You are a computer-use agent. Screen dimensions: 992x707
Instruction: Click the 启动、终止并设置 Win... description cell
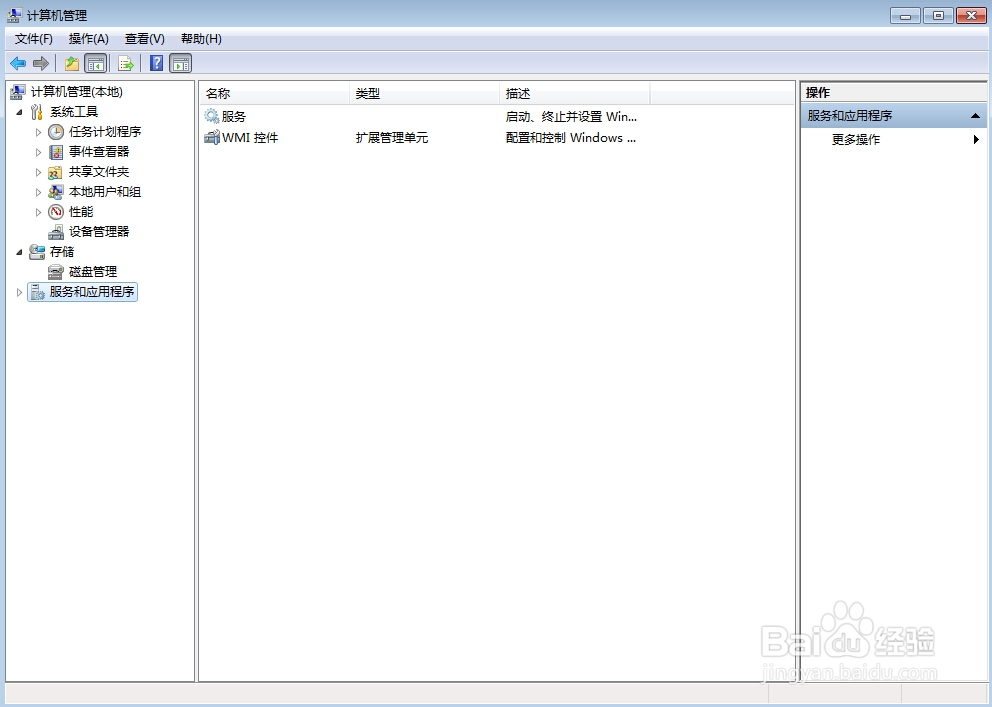click(x=571, y=116)
